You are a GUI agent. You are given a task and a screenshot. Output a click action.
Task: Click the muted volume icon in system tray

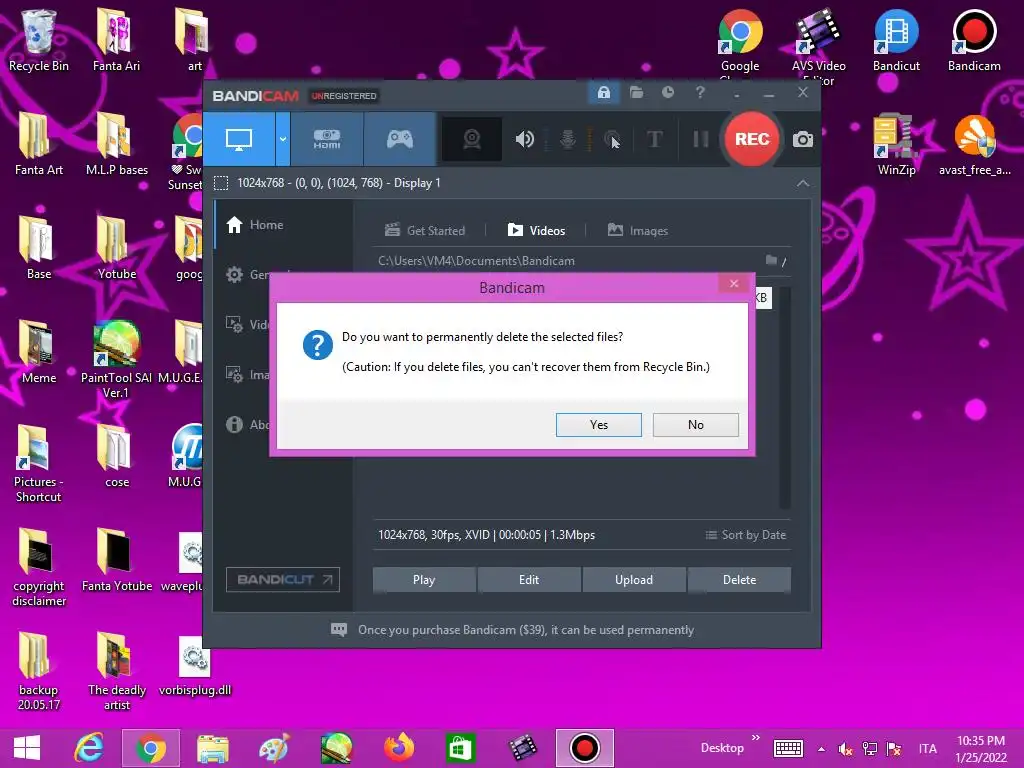click(x=845, y=748)
